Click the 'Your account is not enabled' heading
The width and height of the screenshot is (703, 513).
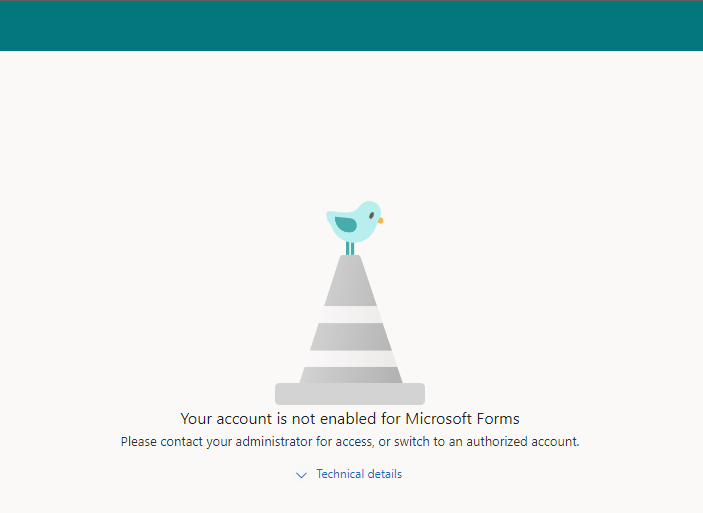(x=350, y=419)
